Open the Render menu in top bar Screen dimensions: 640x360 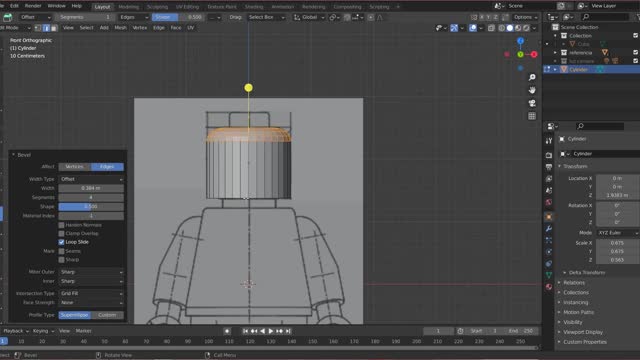pyautogui.click(x=33, y=6)
